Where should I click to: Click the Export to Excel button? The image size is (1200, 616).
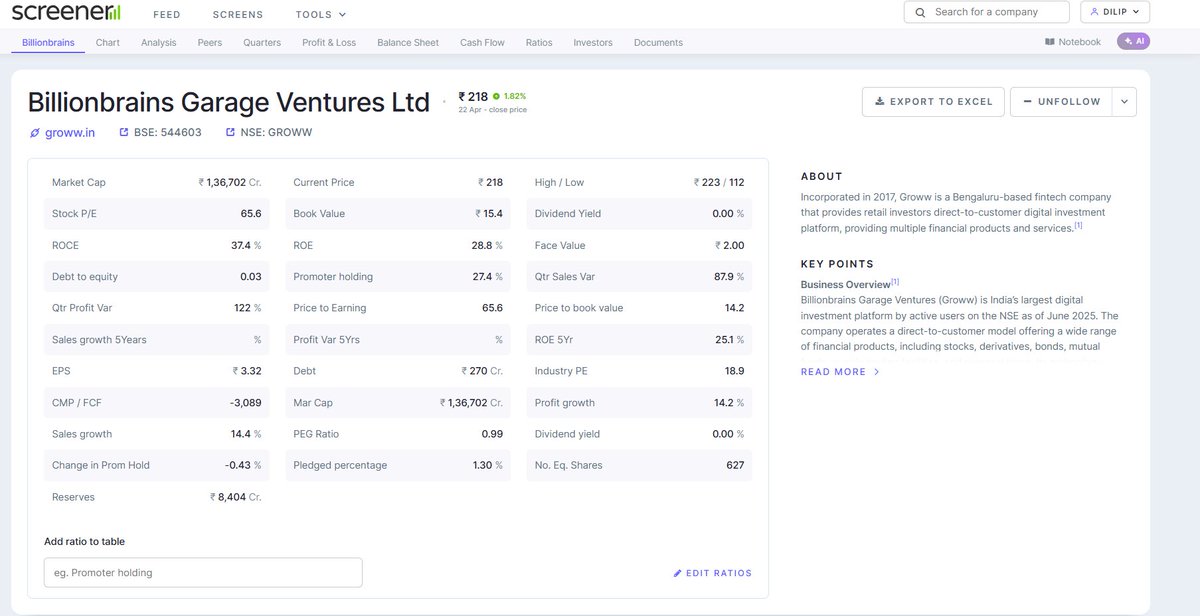point(933,101)
